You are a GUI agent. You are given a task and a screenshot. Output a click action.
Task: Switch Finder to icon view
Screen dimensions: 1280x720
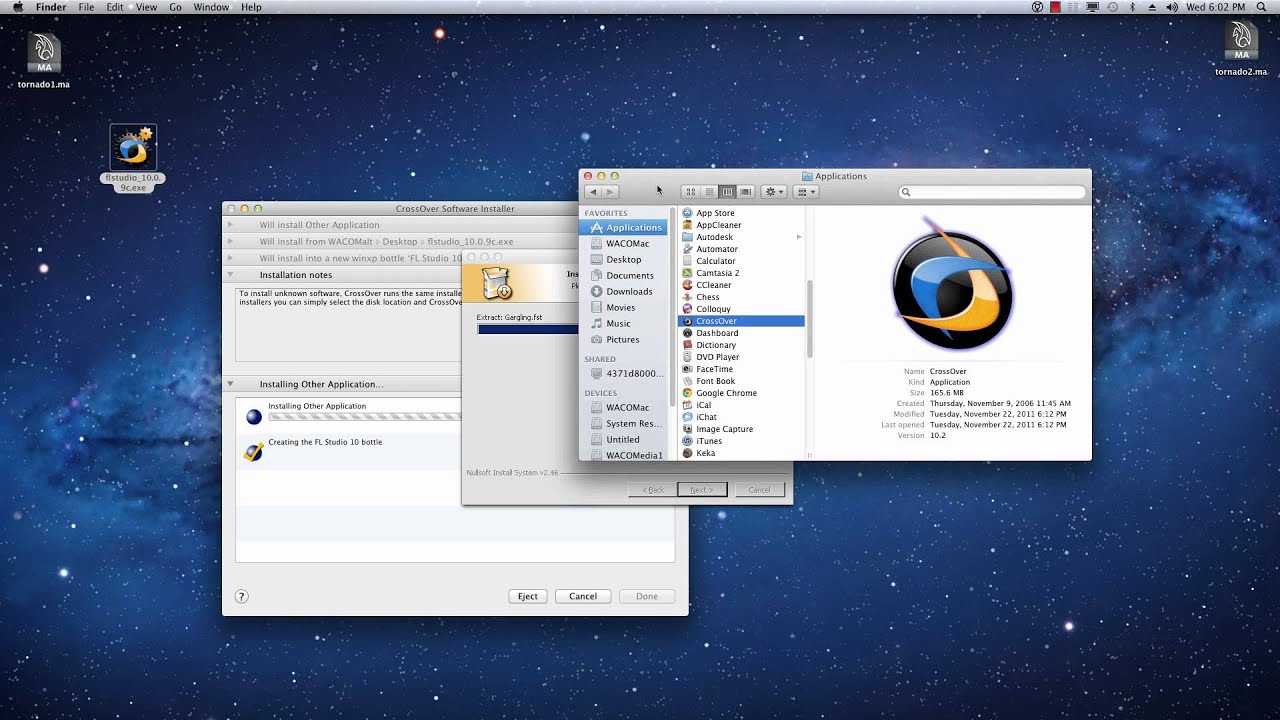click(x=690, y=192)
